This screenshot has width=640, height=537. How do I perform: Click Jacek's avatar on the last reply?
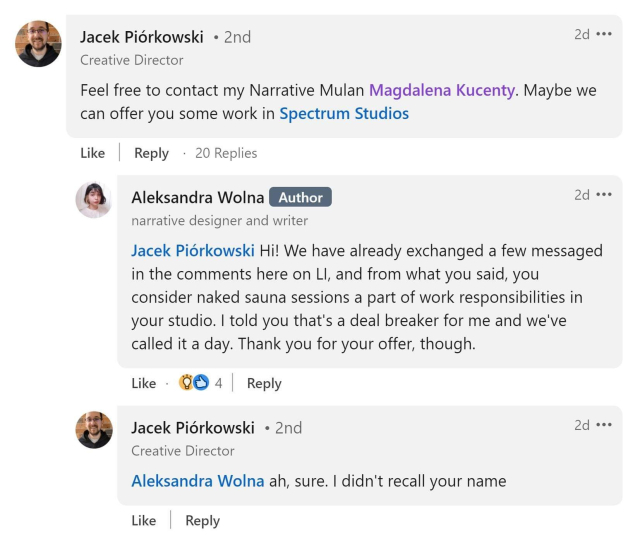coord(94,430)
